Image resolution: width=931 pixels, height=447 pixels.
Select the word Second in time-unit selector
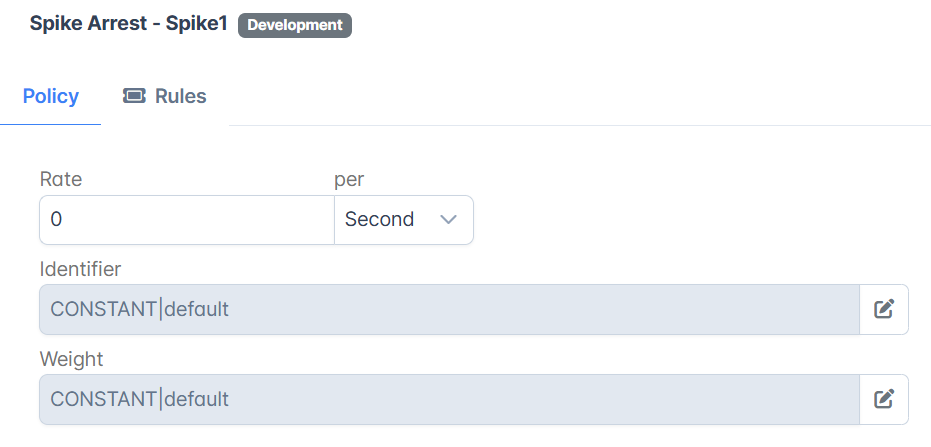pos(379,219)
